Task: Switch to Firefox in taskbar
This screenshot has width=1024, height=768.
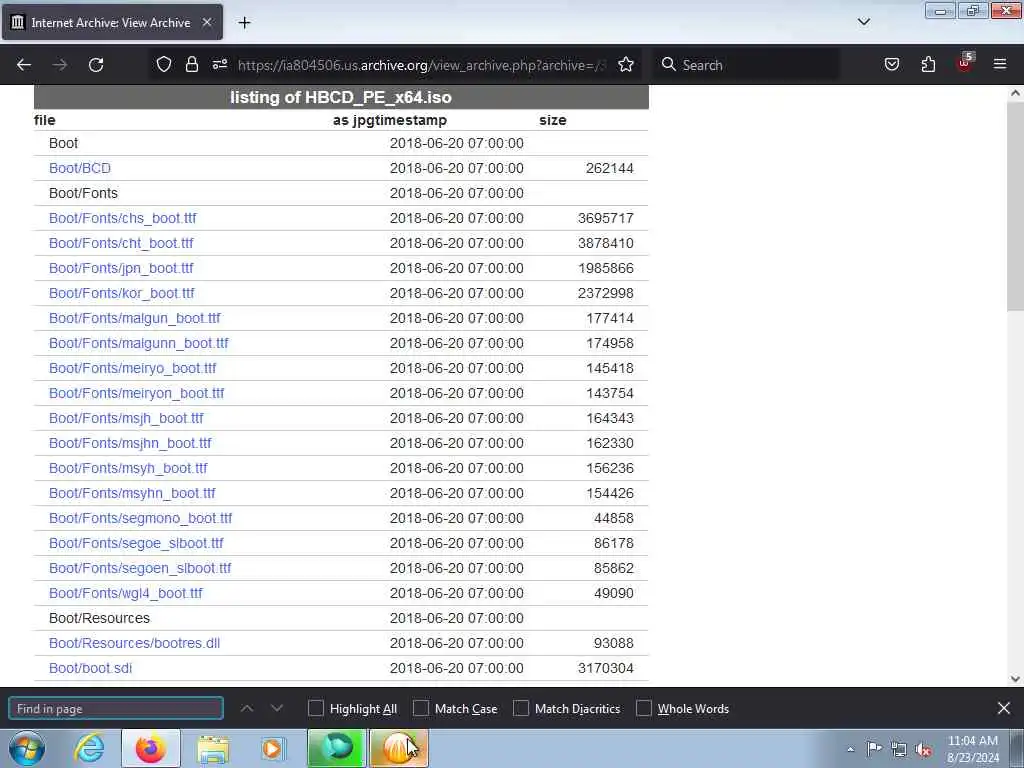Action: (x=151, y=748)
